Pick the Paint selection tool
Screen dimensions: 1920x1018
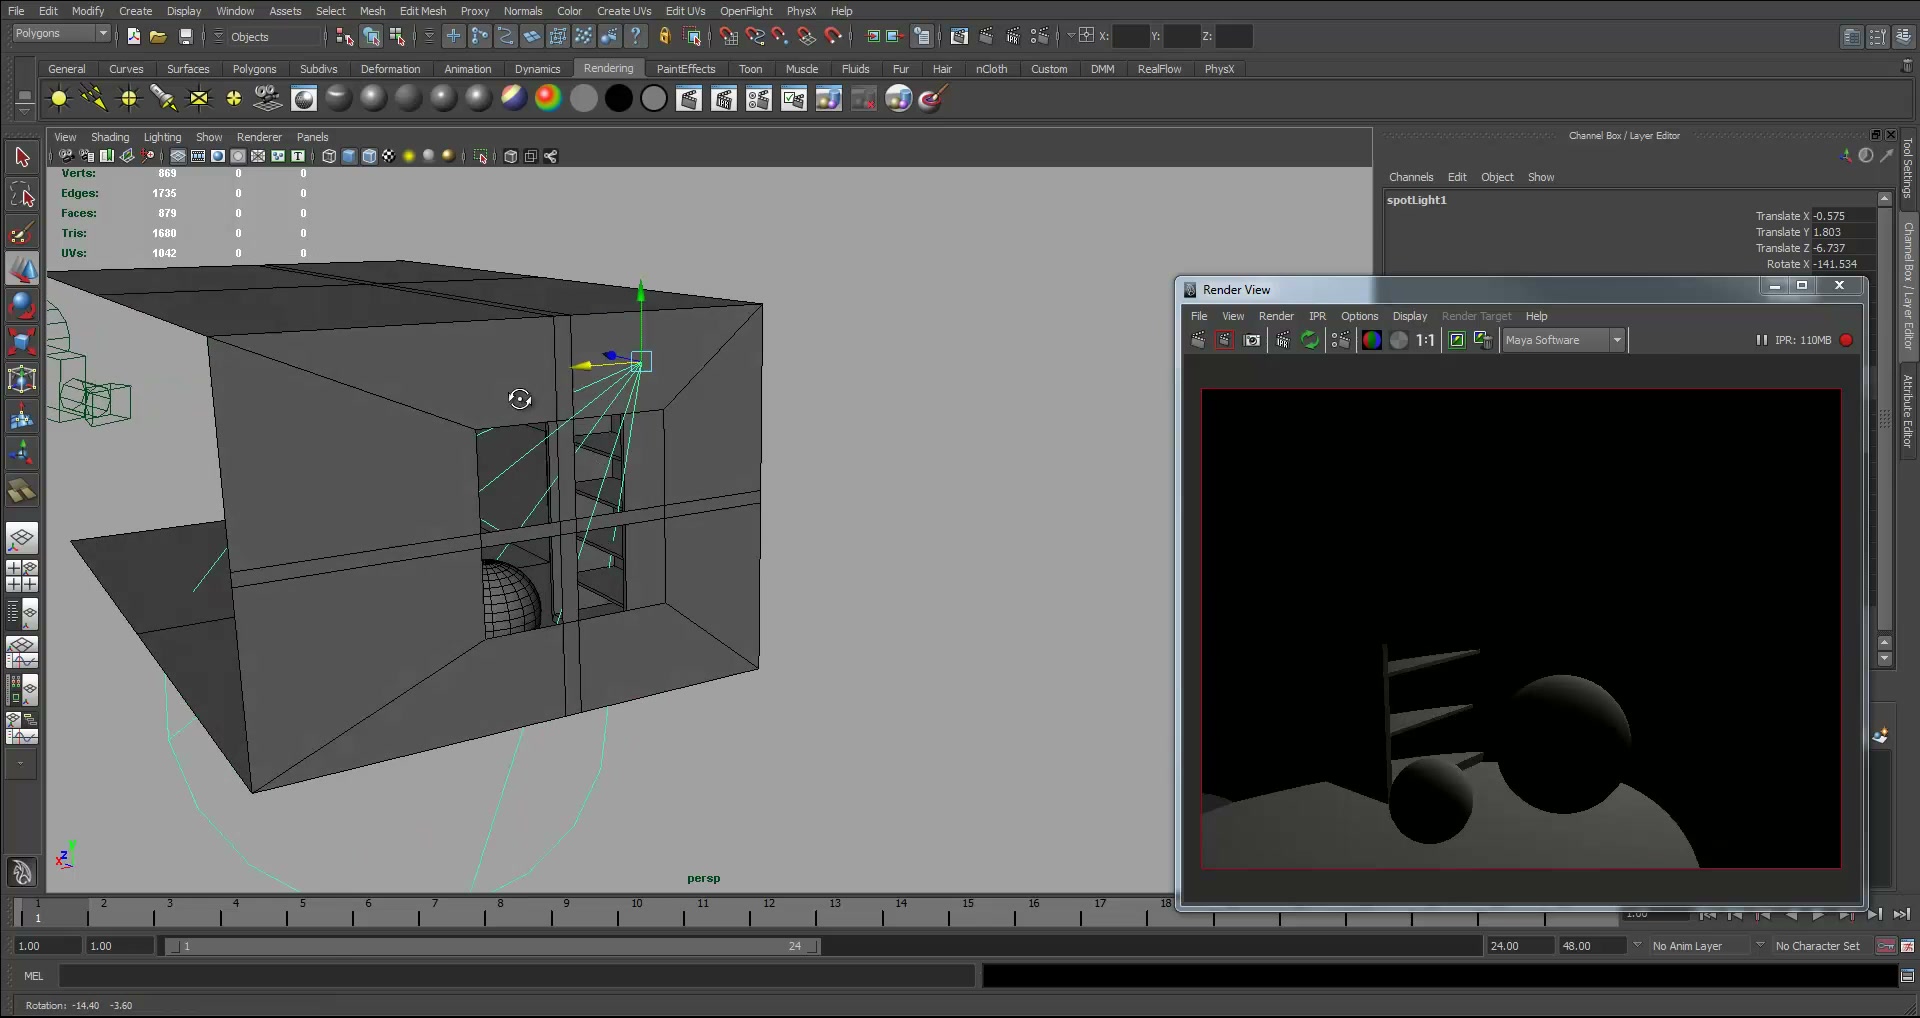click(22, 233)
